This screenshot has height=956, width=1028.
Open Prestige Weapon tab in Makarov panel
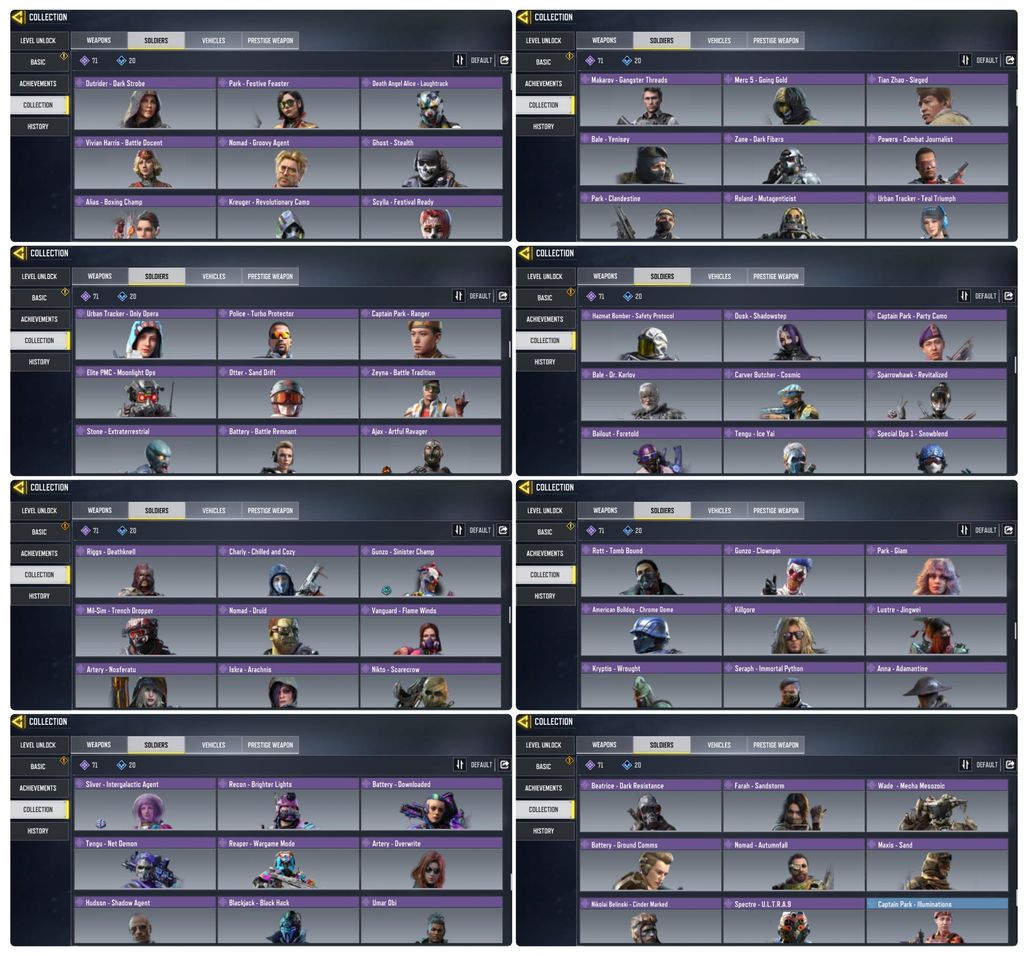coord(776,41)
